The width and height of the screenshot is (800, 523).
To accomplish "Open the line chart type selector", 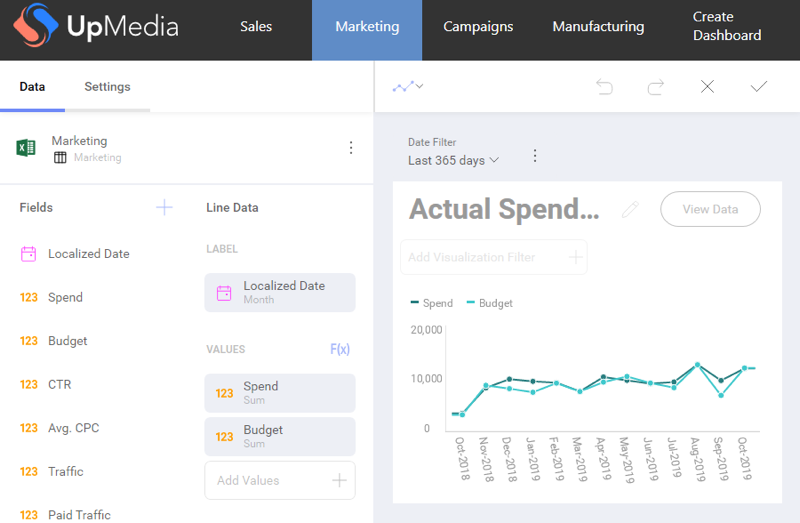I will [x=407, y=87].
